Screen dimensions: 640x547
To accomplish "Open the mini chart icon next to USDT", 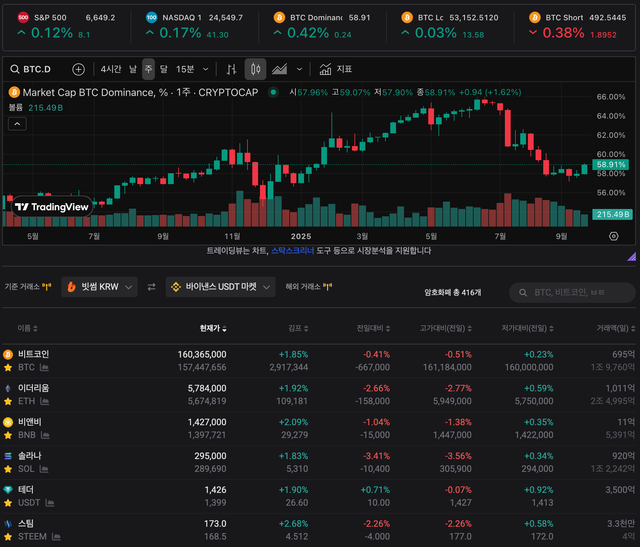I will pyautogui.click(x=50, y=503).
